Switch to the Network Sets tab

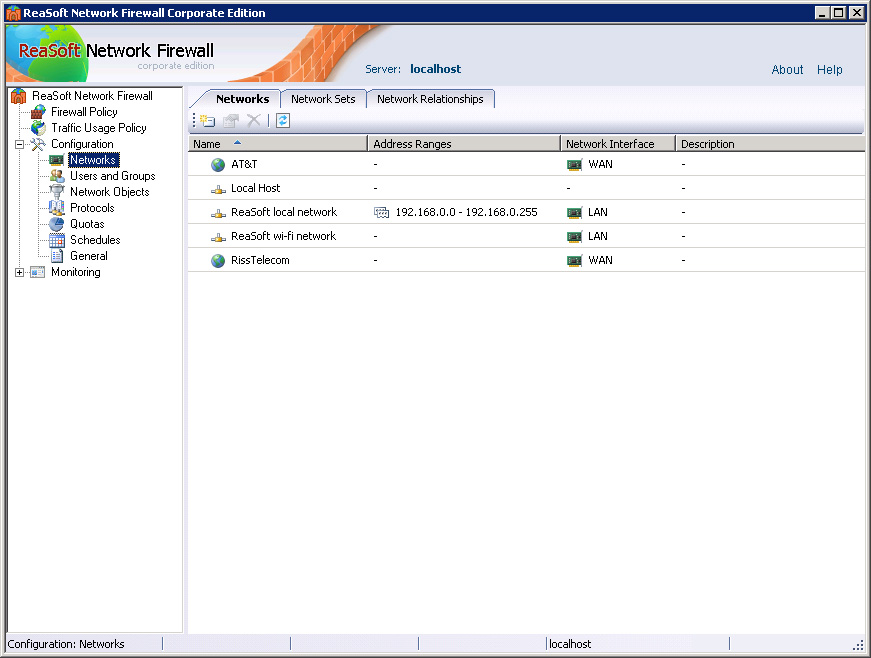coord(323,99)
